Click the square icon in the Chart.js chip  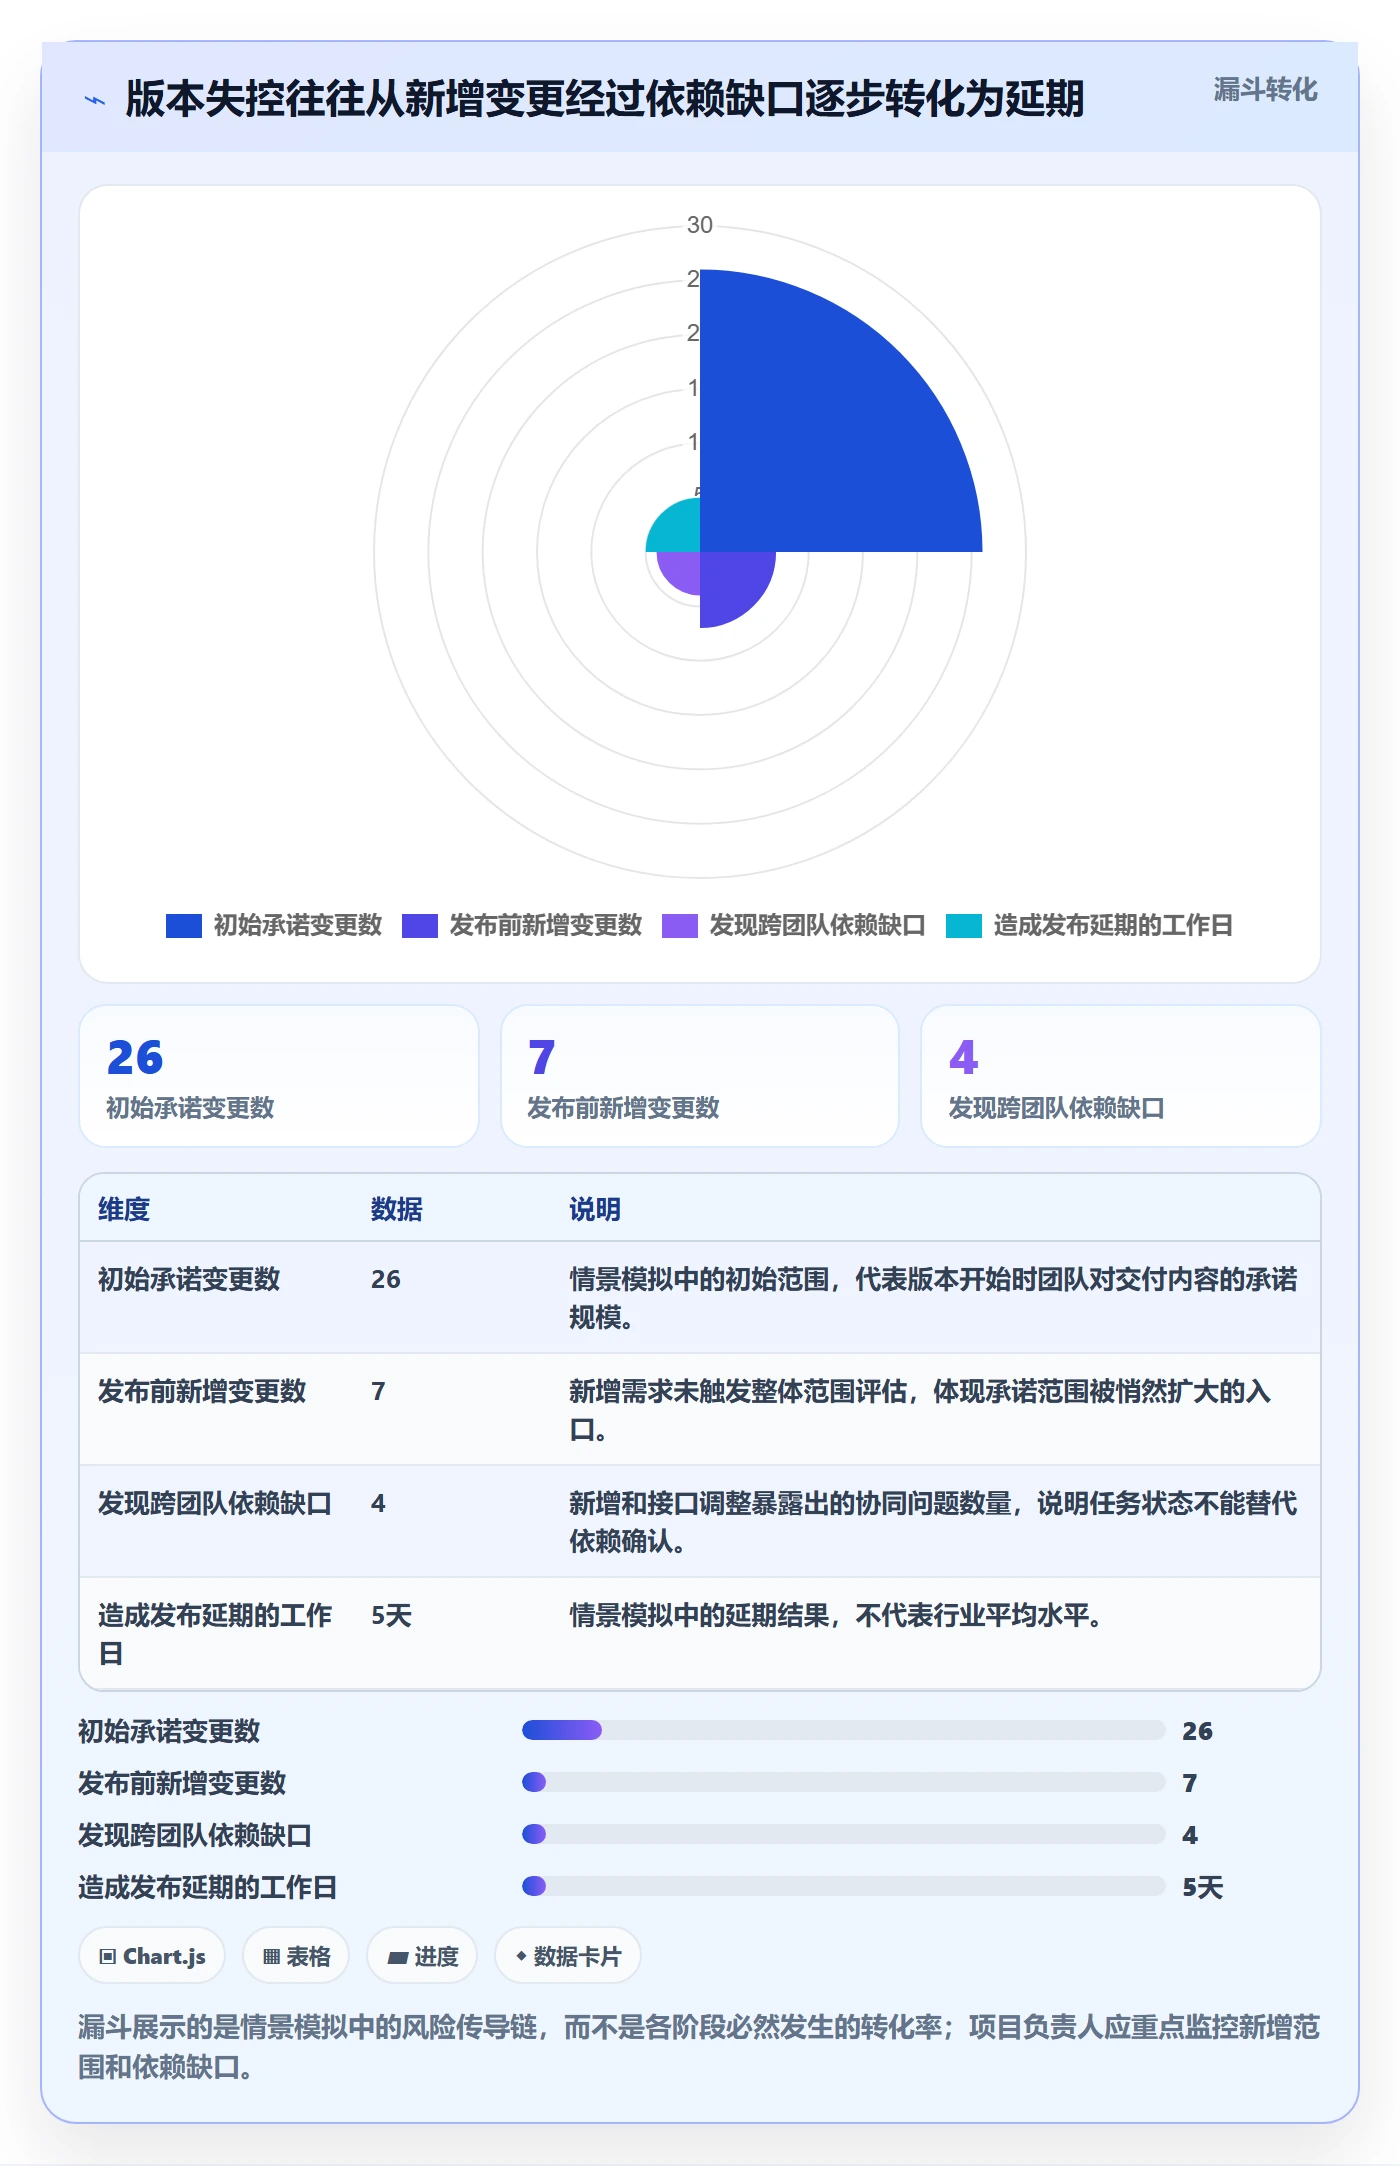(x=108, y=1957)
